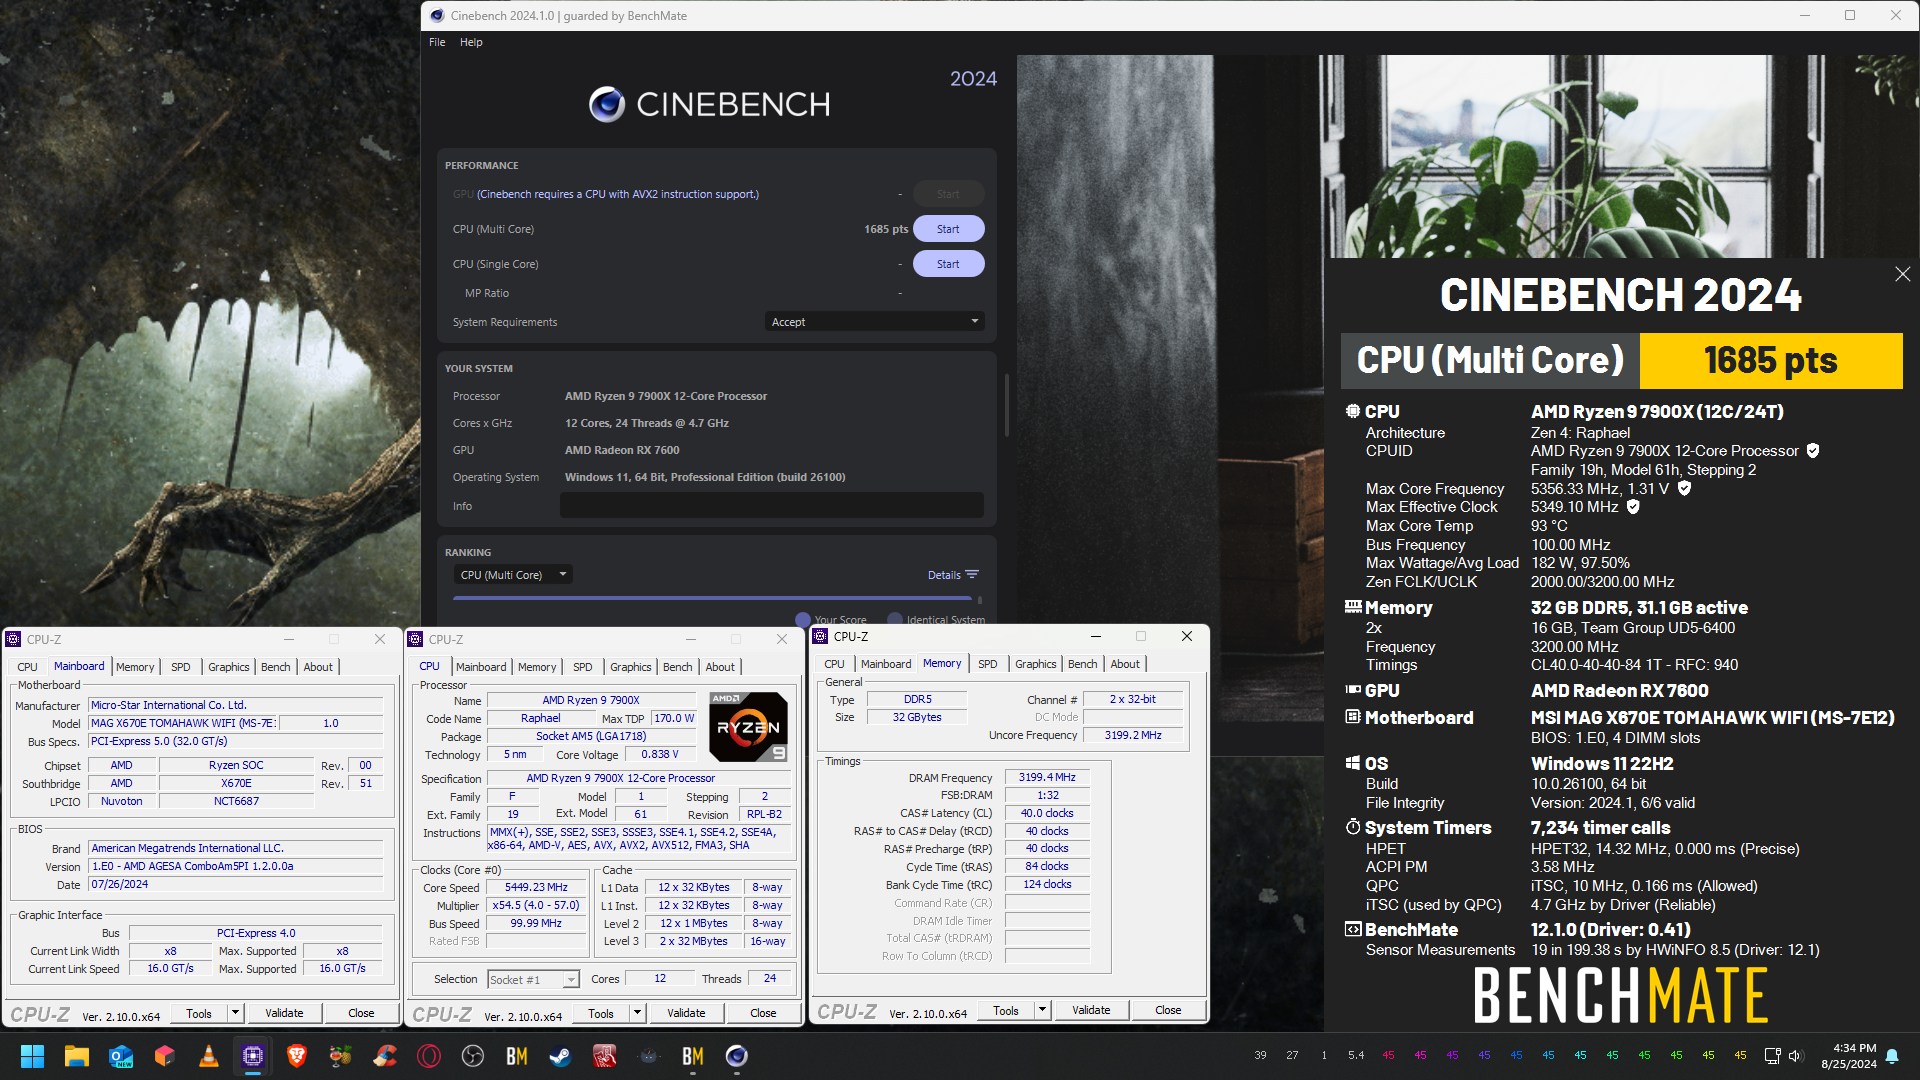Click the Cinebench taskbar icon
This screenshot has height=1080, width=1920.
(736, 1056)
